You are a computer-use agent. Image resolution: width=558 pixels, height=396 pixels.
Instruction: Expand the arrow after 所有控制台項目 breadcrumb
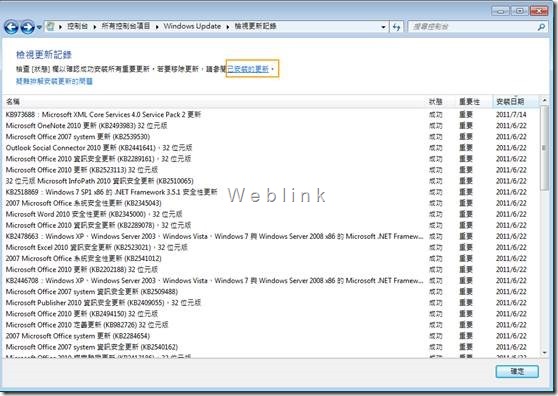point(157,27)
